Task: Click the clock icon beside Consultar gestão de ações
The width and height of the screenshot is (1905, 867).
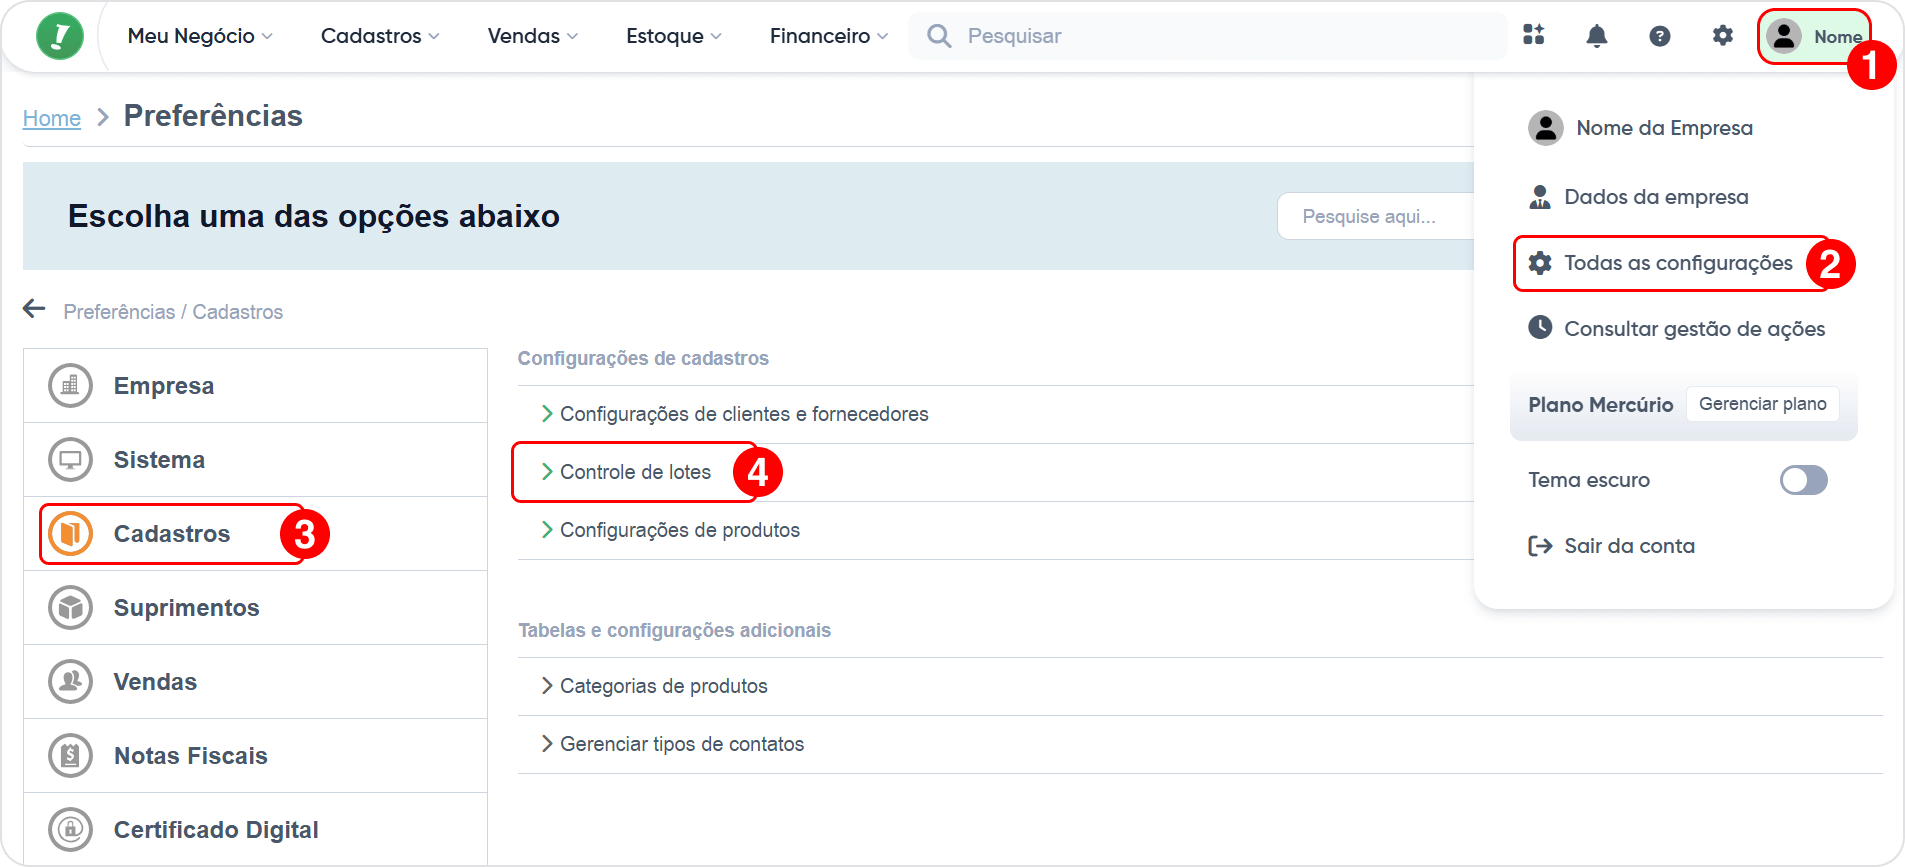Action: click(x=1540, y=327)
